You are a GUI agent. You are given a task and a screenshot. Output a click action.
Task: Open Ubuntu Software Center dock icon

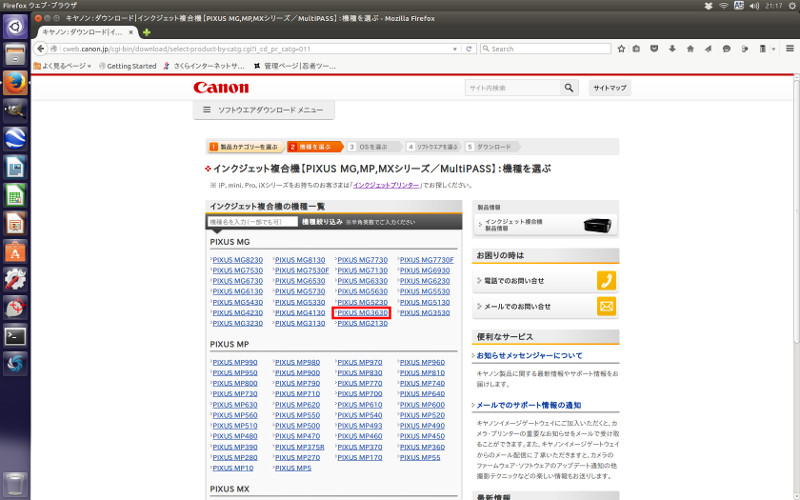click(x=15, y=251)
